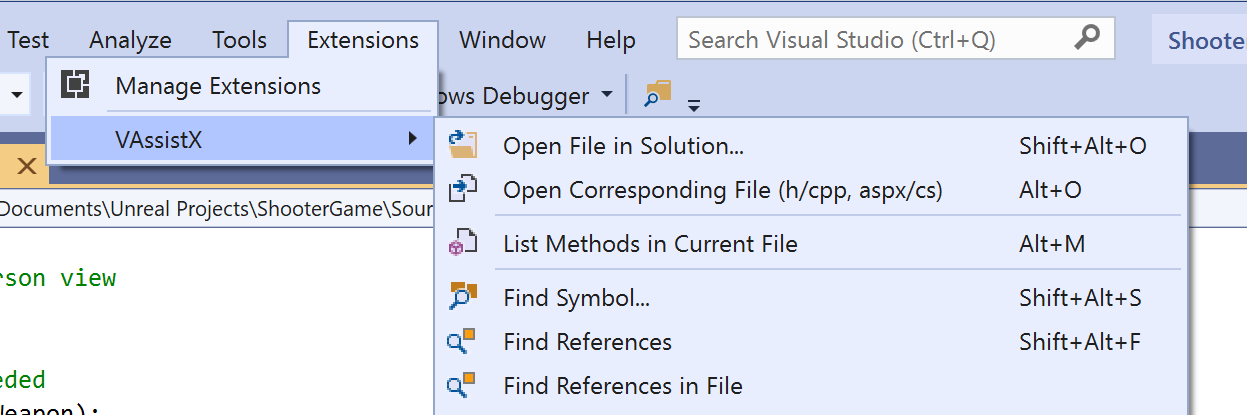Open the Tools menu
This screenshot has height=415, width=1247.
239,40
